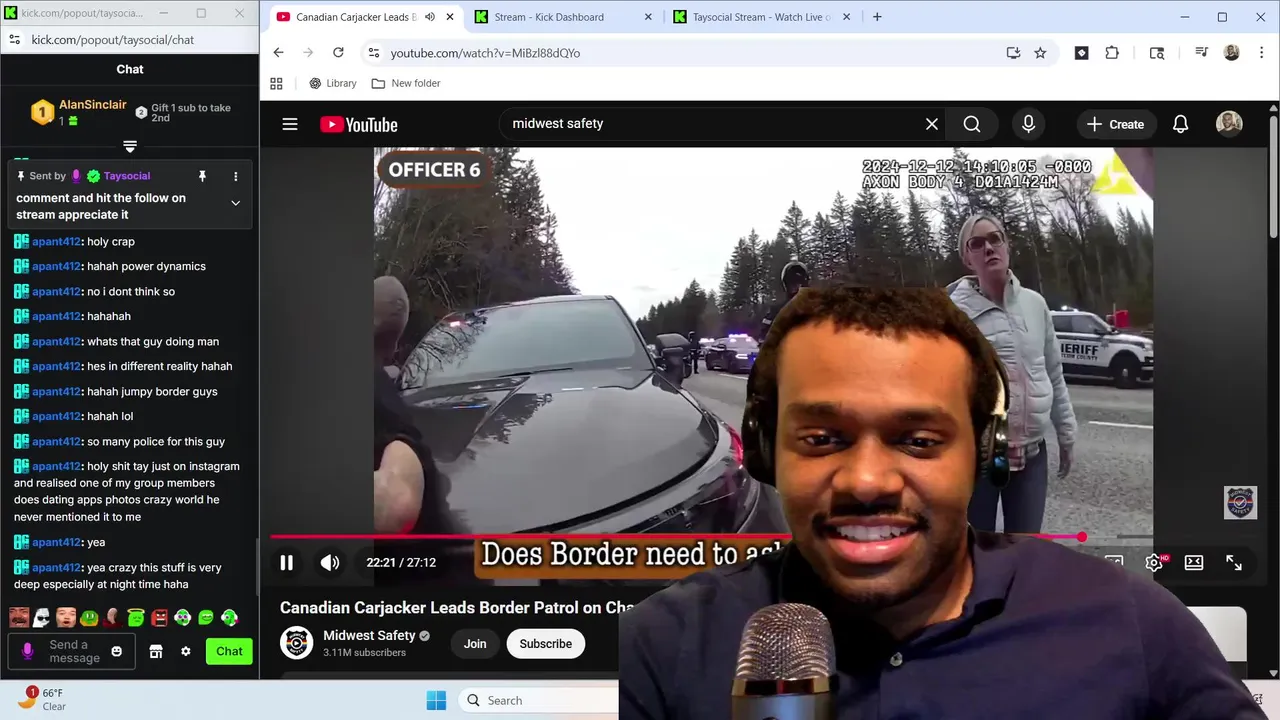This screenshot has width=1280, height=720.
Task: Open the Kick emoji picker smiley
Action: click(117, 651)
